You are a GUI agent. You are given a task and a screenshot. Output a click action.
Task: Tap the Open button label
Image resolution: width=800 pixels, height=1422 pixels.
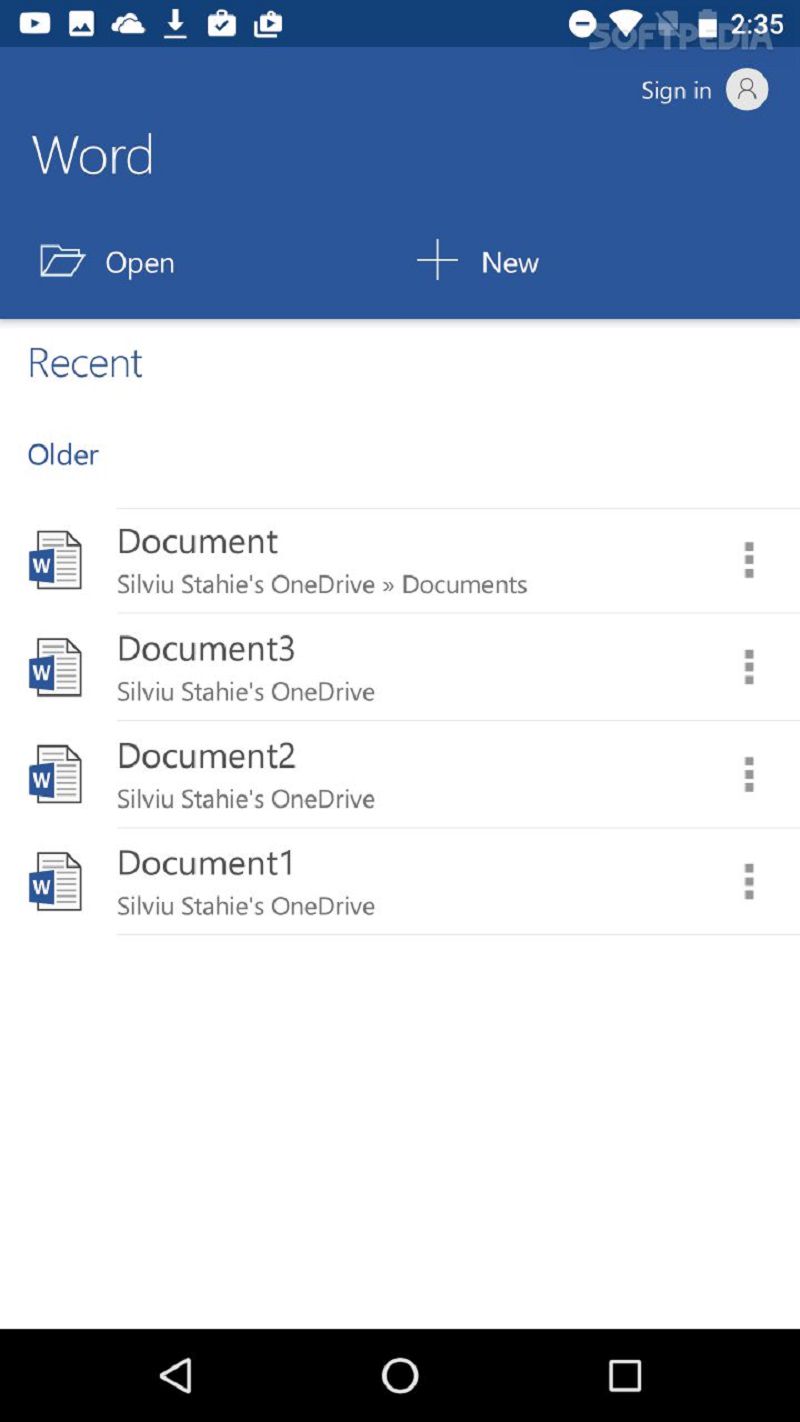click(140, 262)
